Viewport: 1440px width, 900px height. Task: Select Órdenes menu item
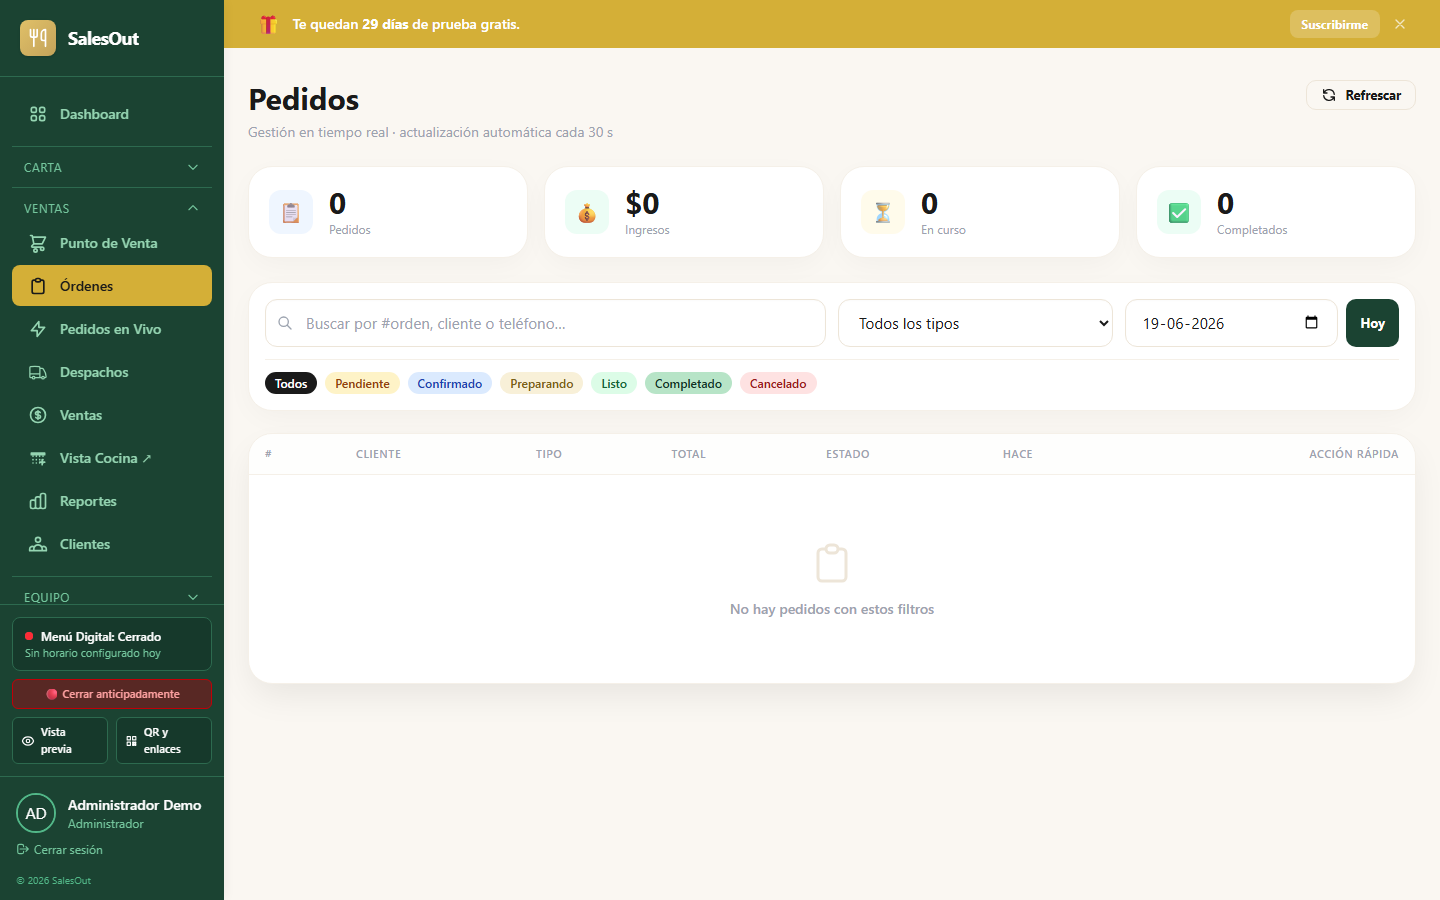[112, 285]
